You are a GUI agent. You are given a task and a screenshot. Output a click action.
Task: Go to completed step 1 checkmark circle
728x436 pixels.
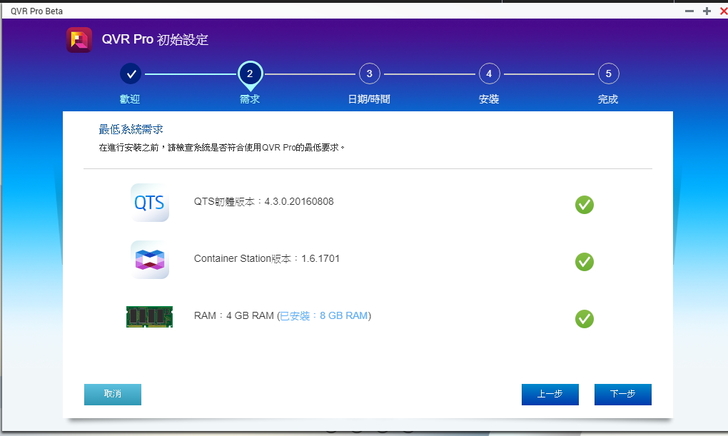130,74
